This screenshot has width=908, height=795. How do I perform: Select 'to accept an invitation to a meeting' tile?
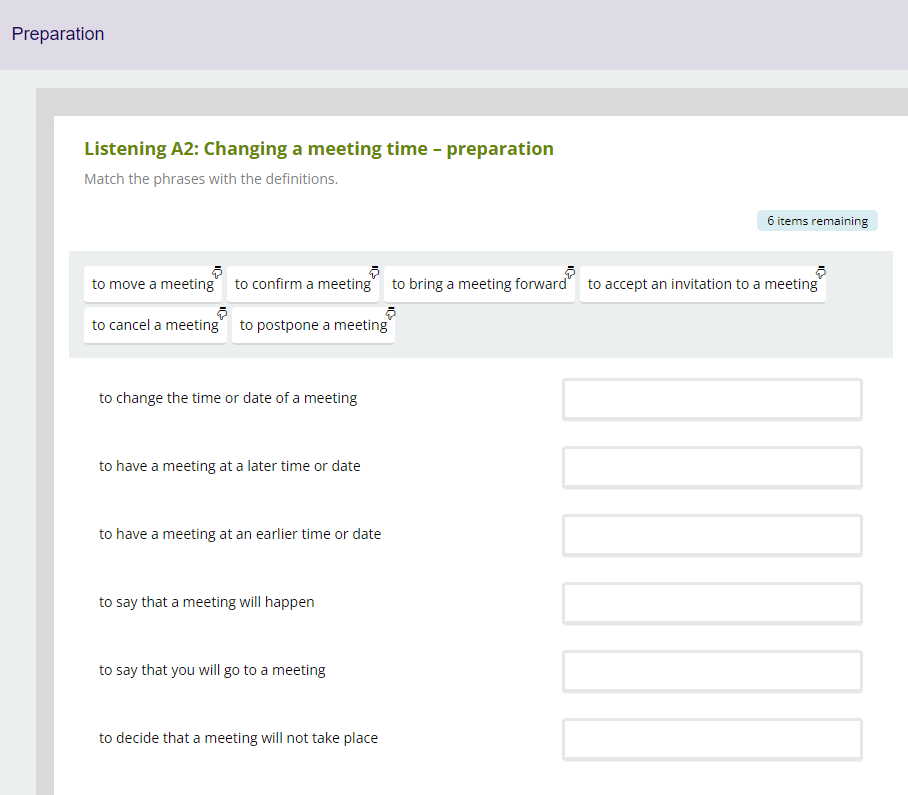click(702, 284)
